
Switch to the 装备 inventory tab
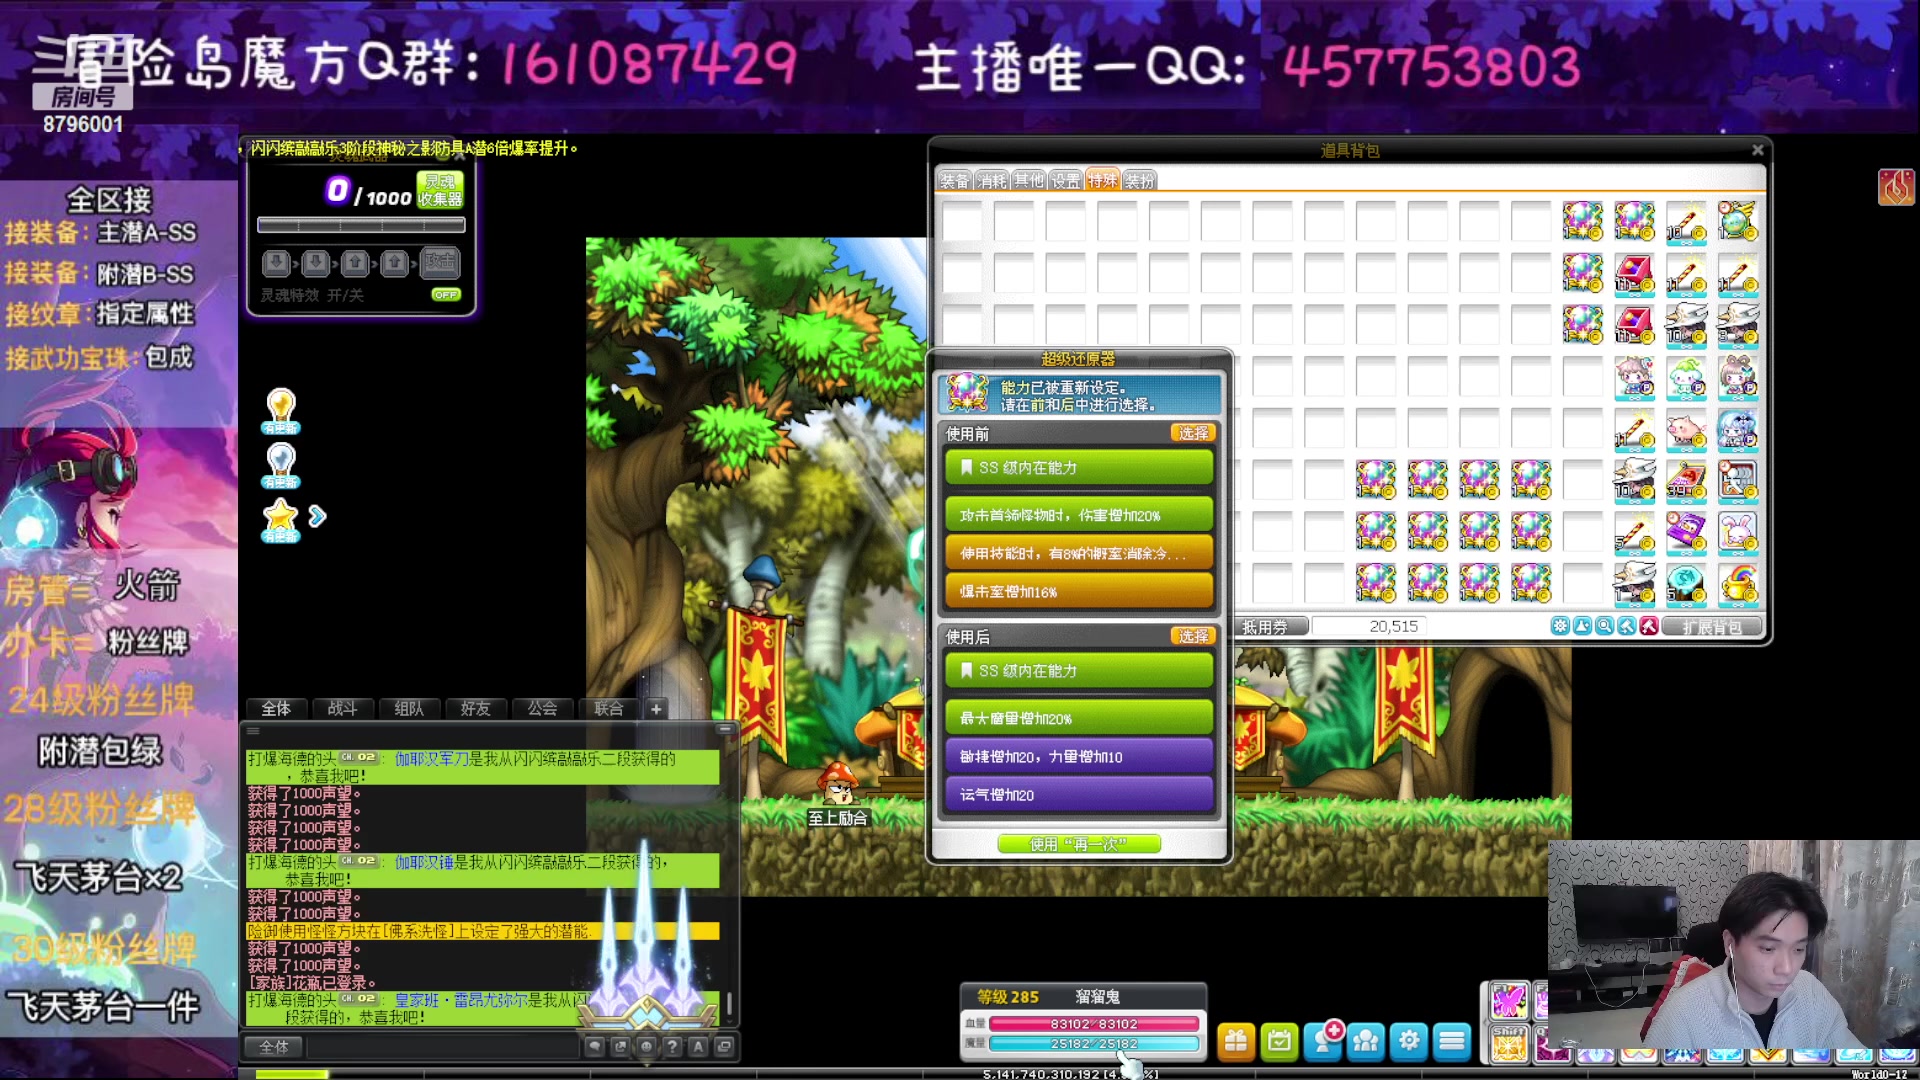point(955,181)
